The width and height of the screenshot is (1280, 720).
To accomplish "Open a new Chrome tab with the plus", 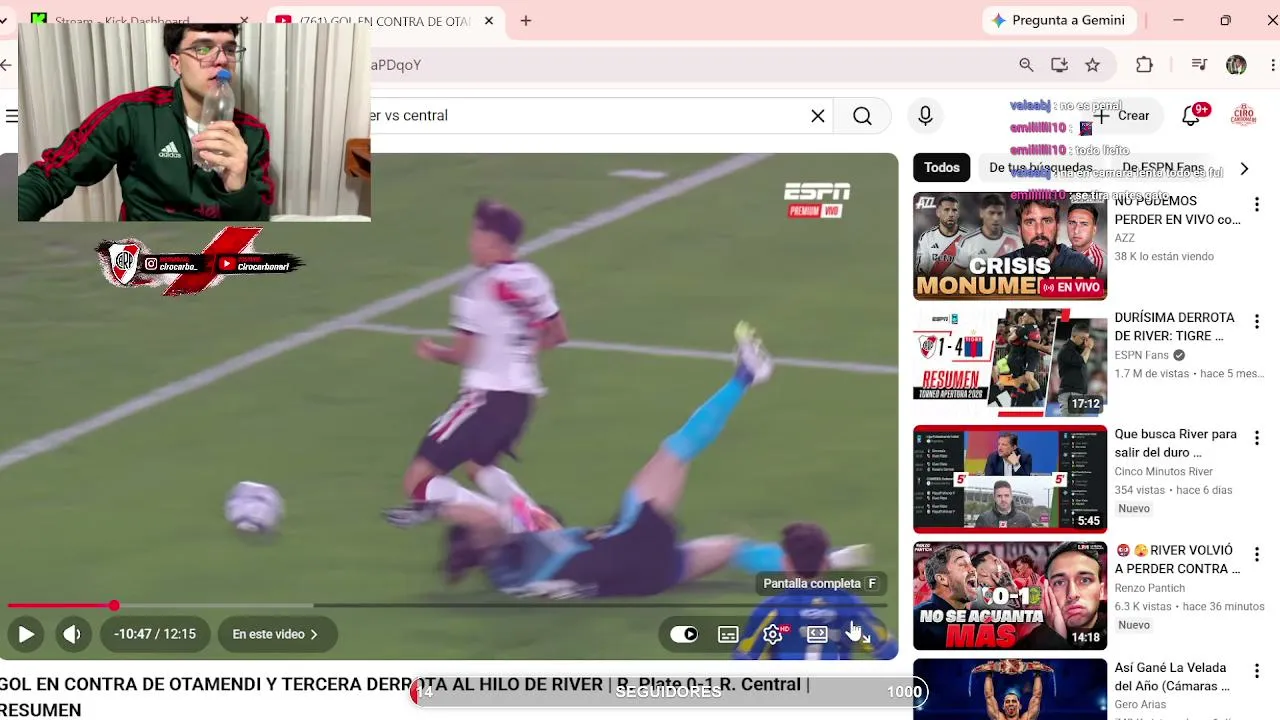I will pyautogui.click(x=526, y=20).
